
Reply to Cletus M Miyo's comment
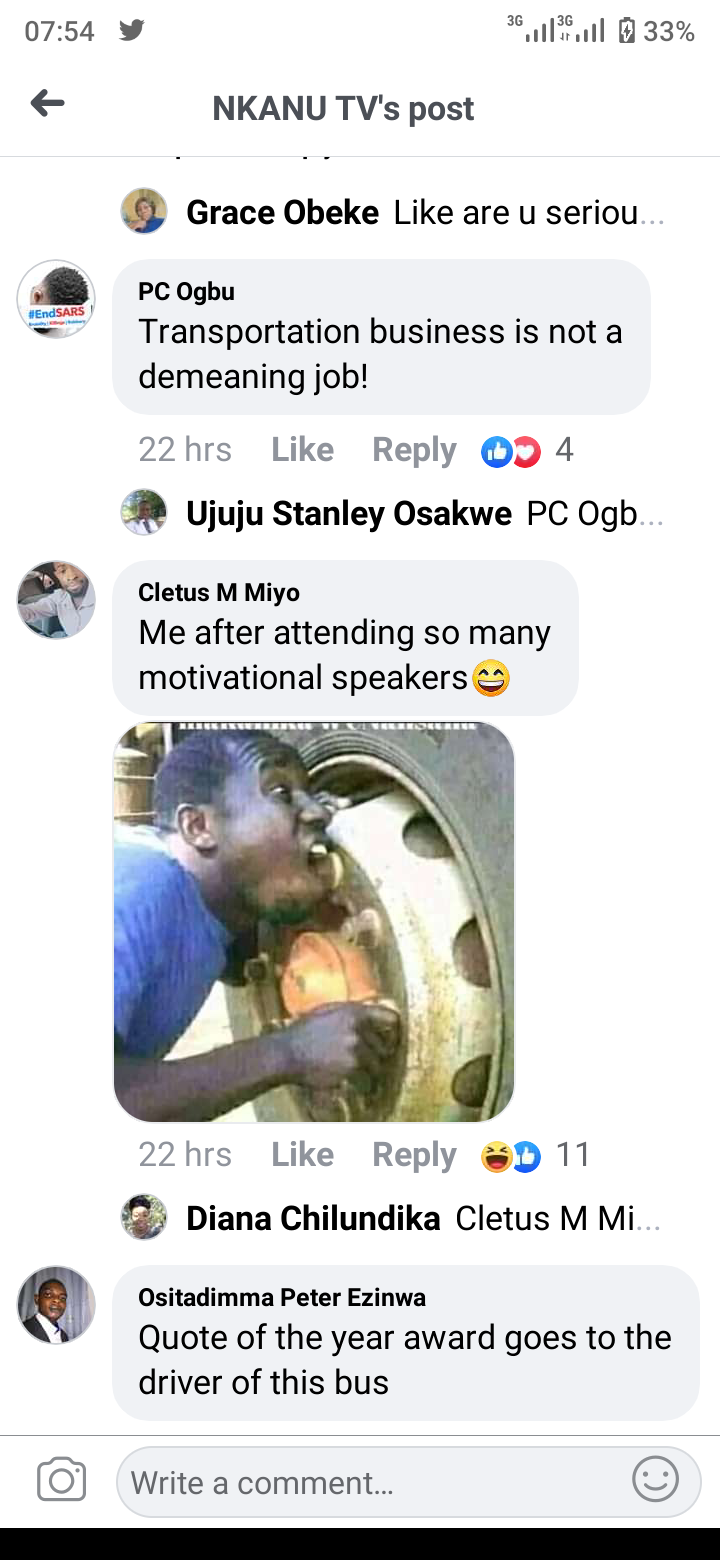point(414,1155)
